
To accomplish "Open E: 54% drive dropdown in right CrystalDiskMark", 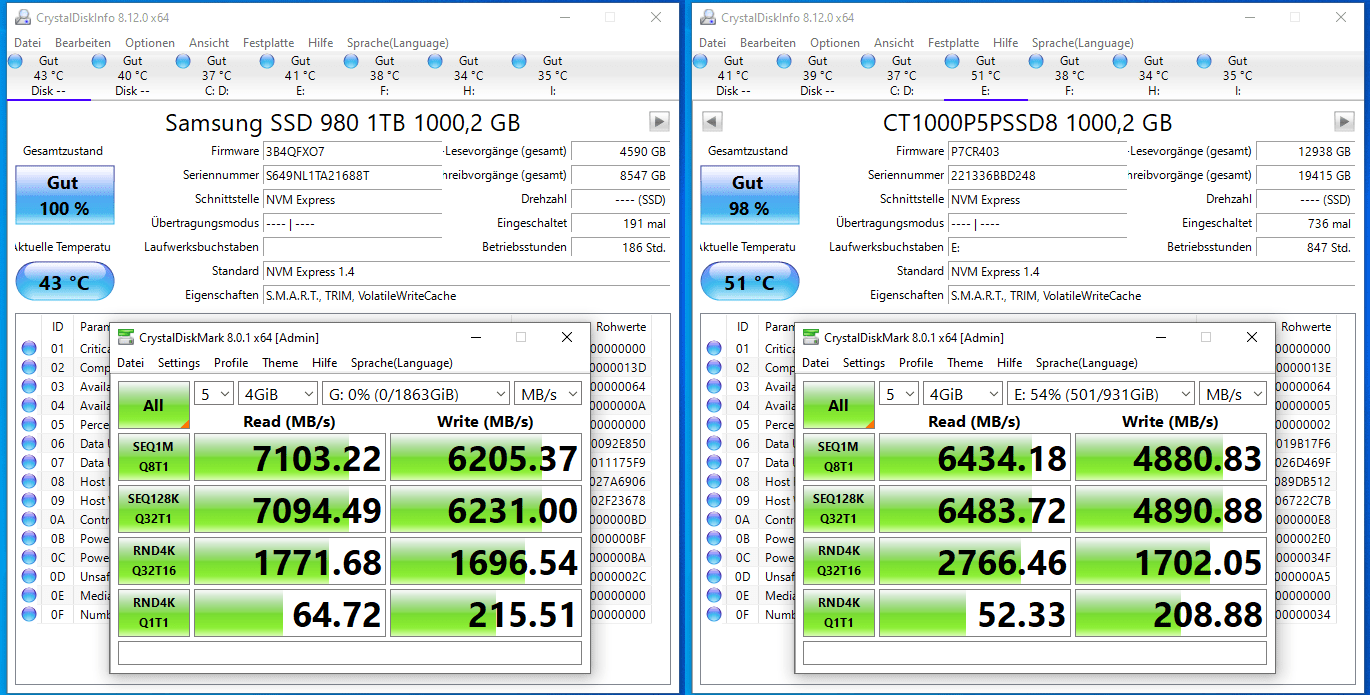I will coord(1100,394).
